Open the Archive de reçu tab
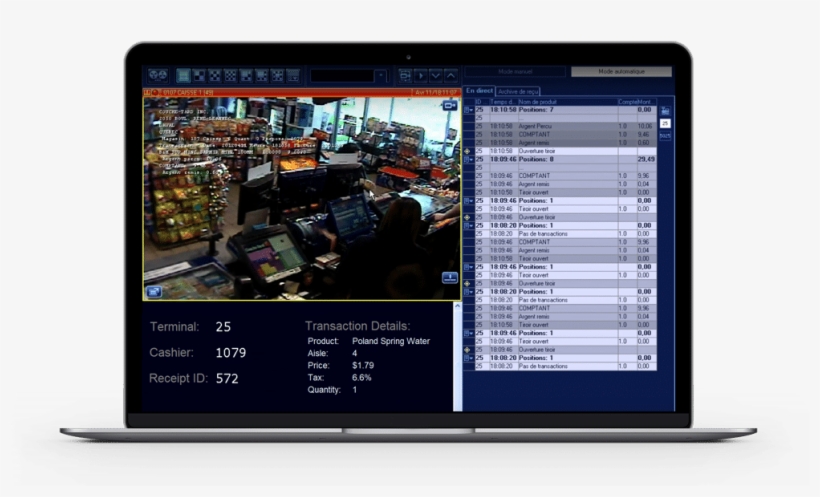This screenshot has height=497, width=820. pos(518,92)
